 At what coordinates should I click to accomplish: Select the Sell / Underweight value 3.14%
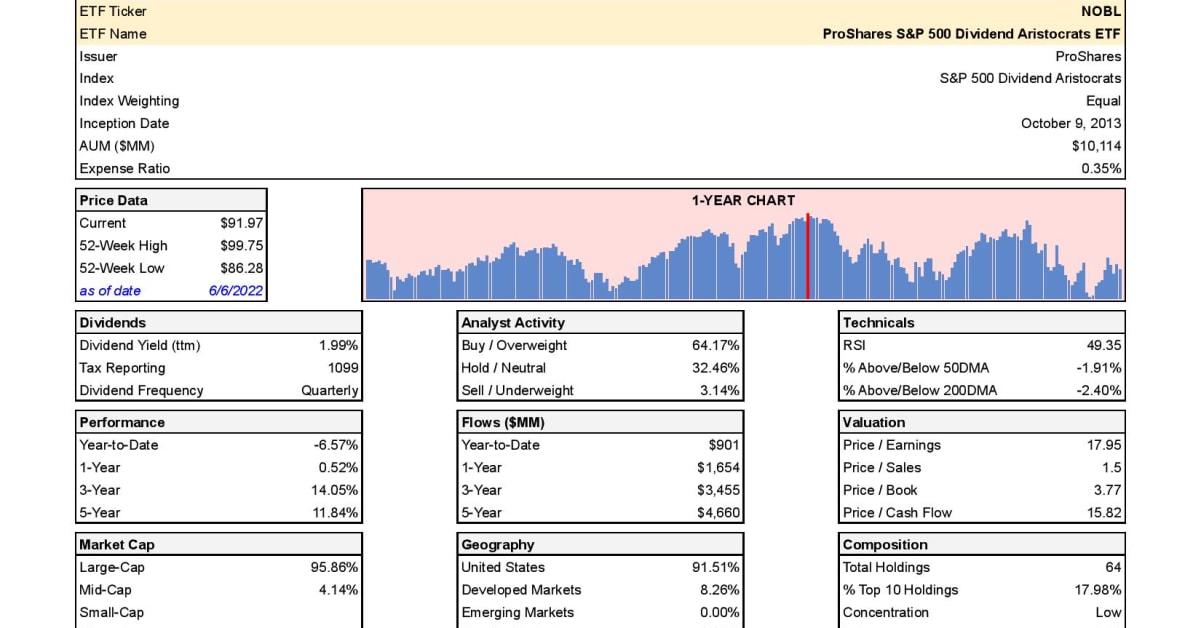[720, 390]
